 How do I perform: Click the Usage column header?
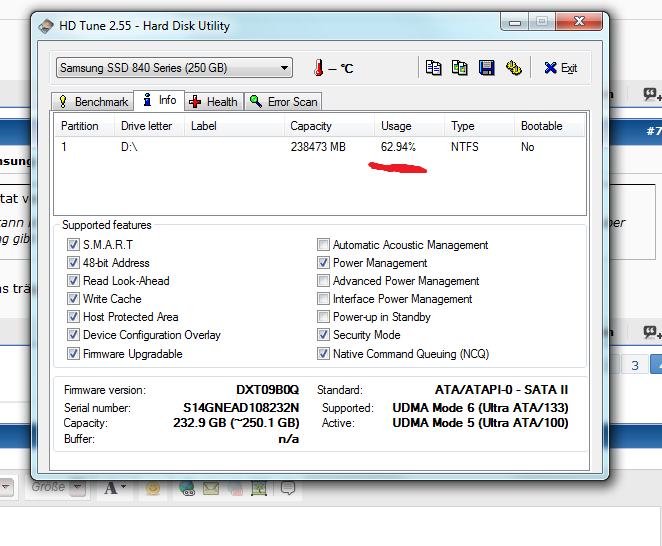point(410,126)
